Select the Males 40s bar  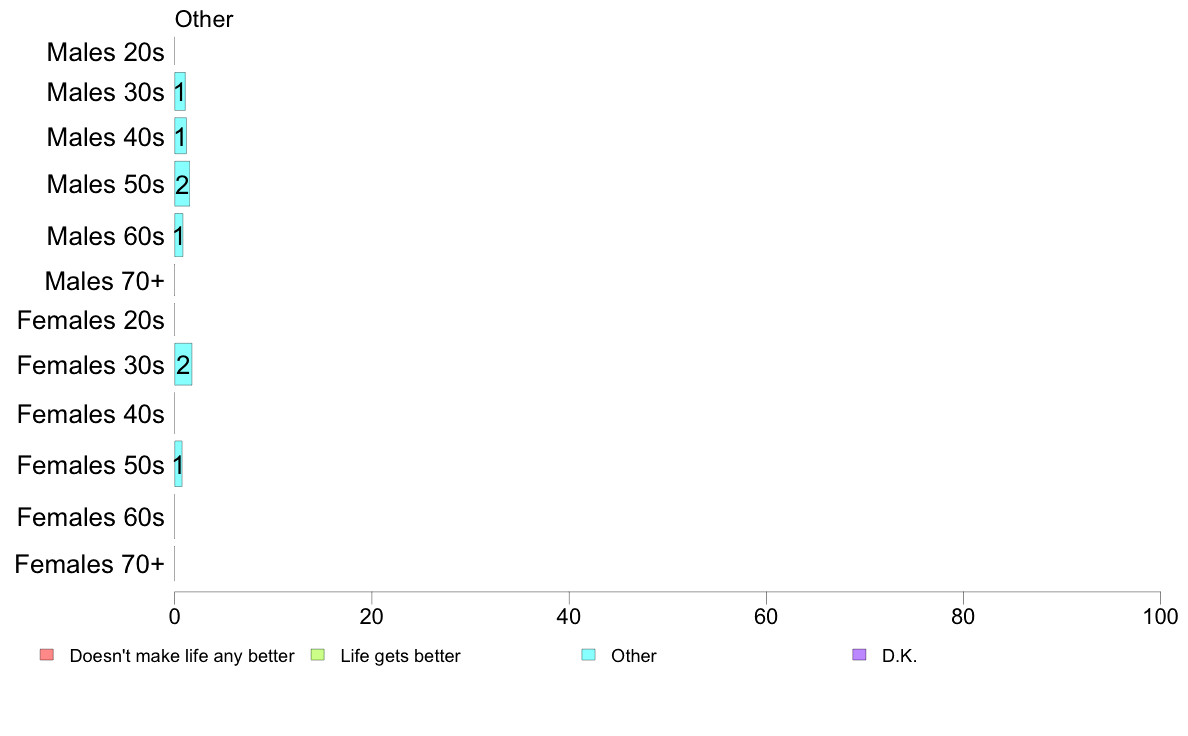tap(180, 136)
